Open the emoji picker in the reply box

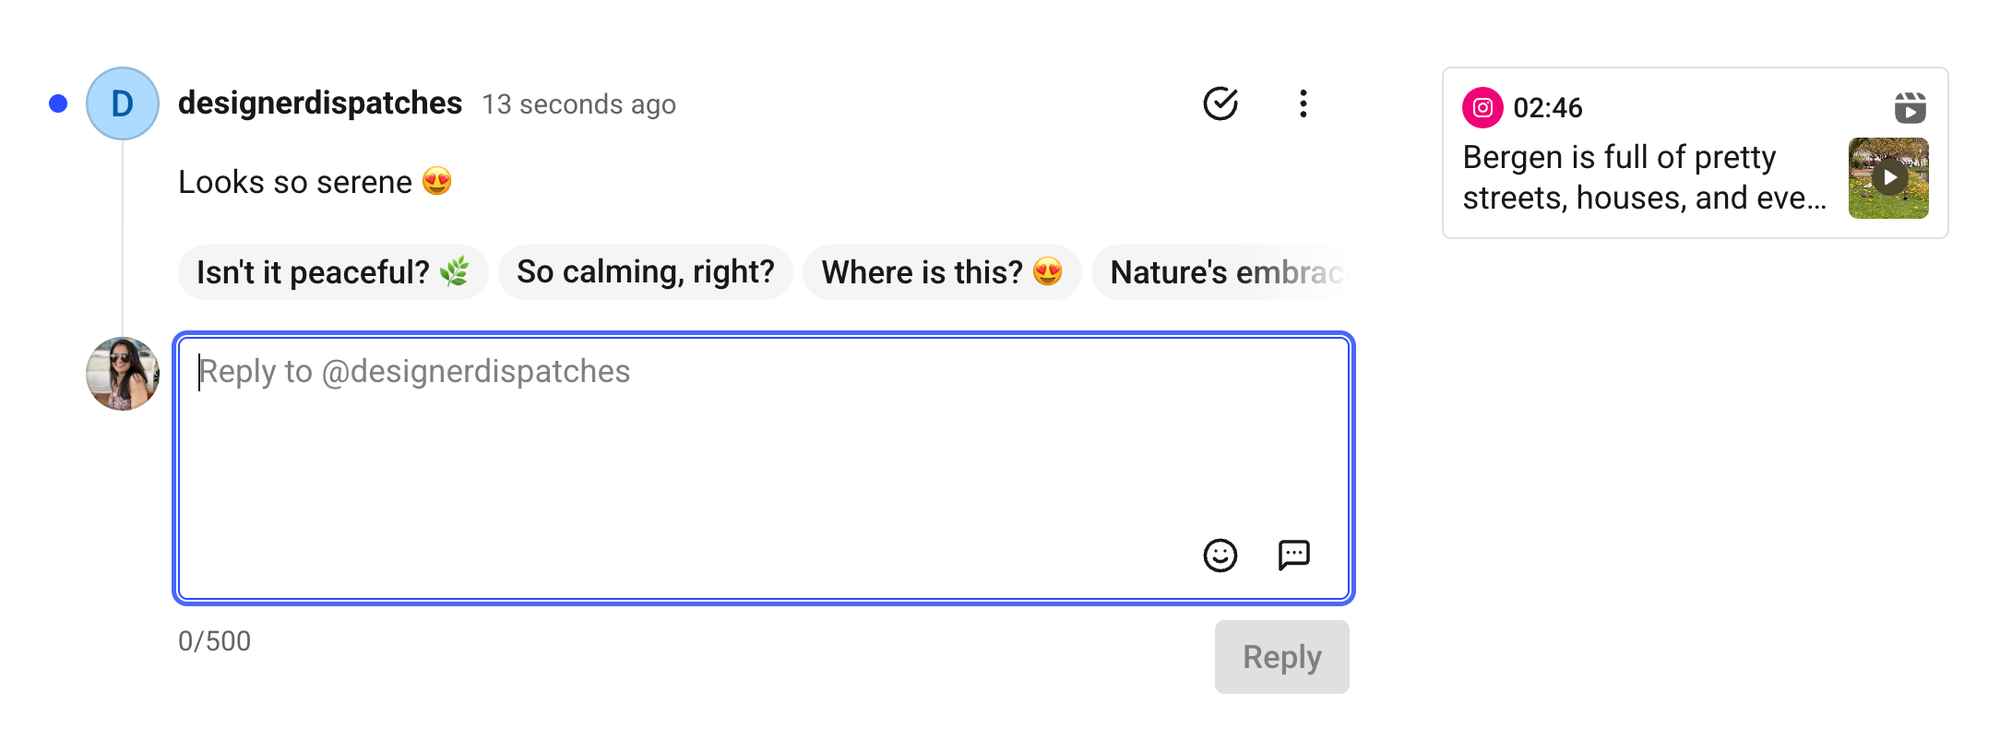(1222, 555)
